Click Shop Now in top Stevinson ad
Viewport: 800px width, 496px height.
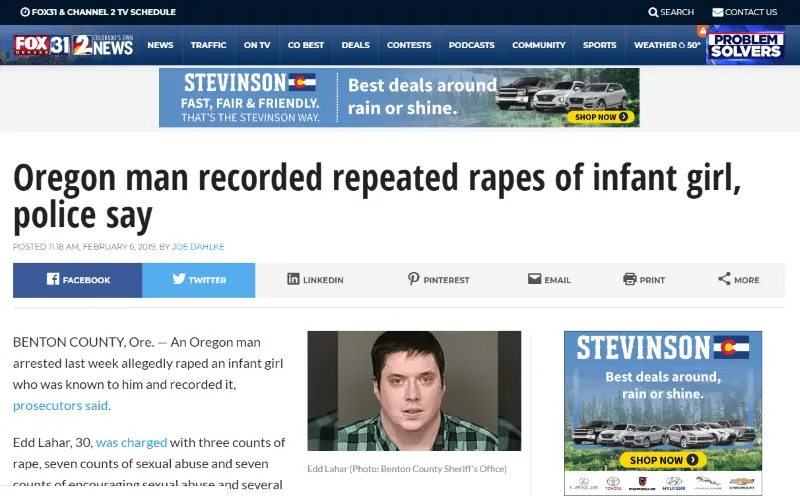602,117
